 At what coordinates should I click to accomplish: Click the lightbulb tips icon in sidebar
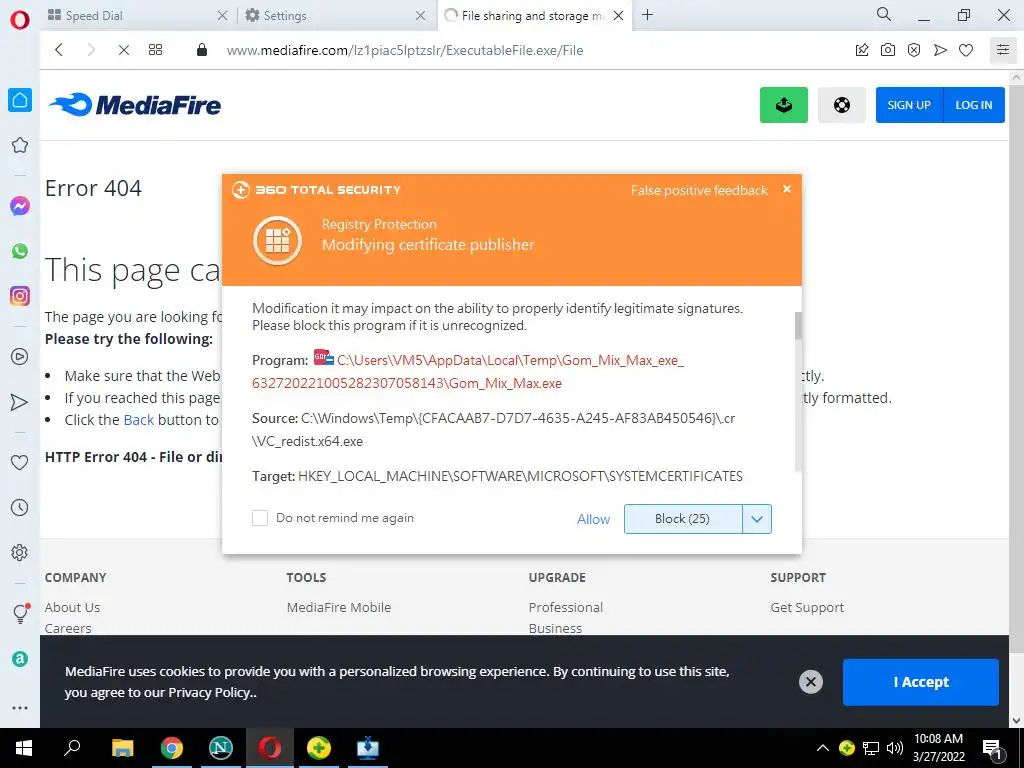(x=20, y=613)
